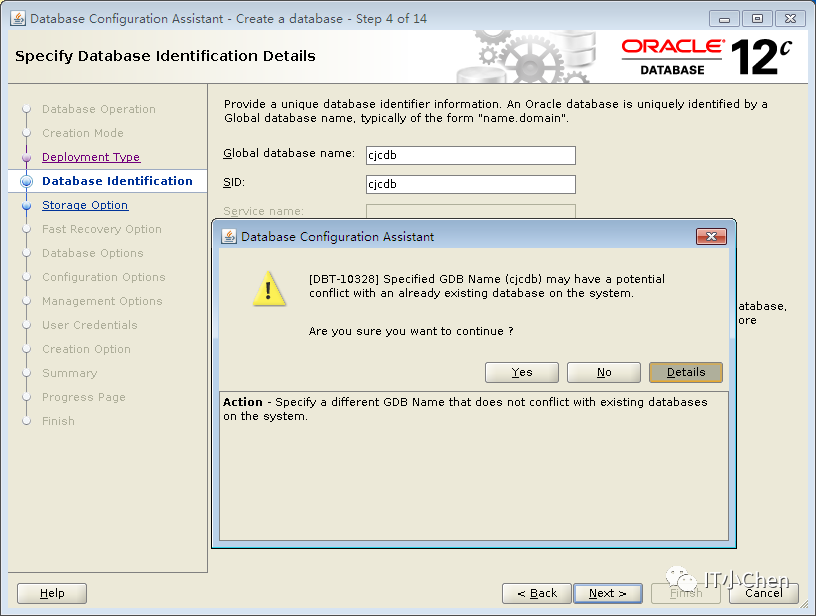Click the 'Specify Database Identification Details' heading

click(165, 56)
